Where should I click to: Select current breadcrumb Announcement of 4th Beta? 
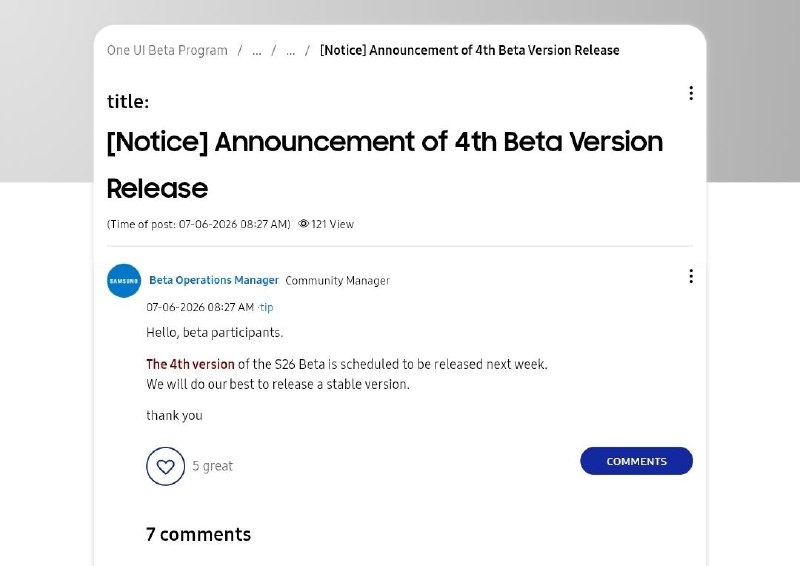pos(469,50)
